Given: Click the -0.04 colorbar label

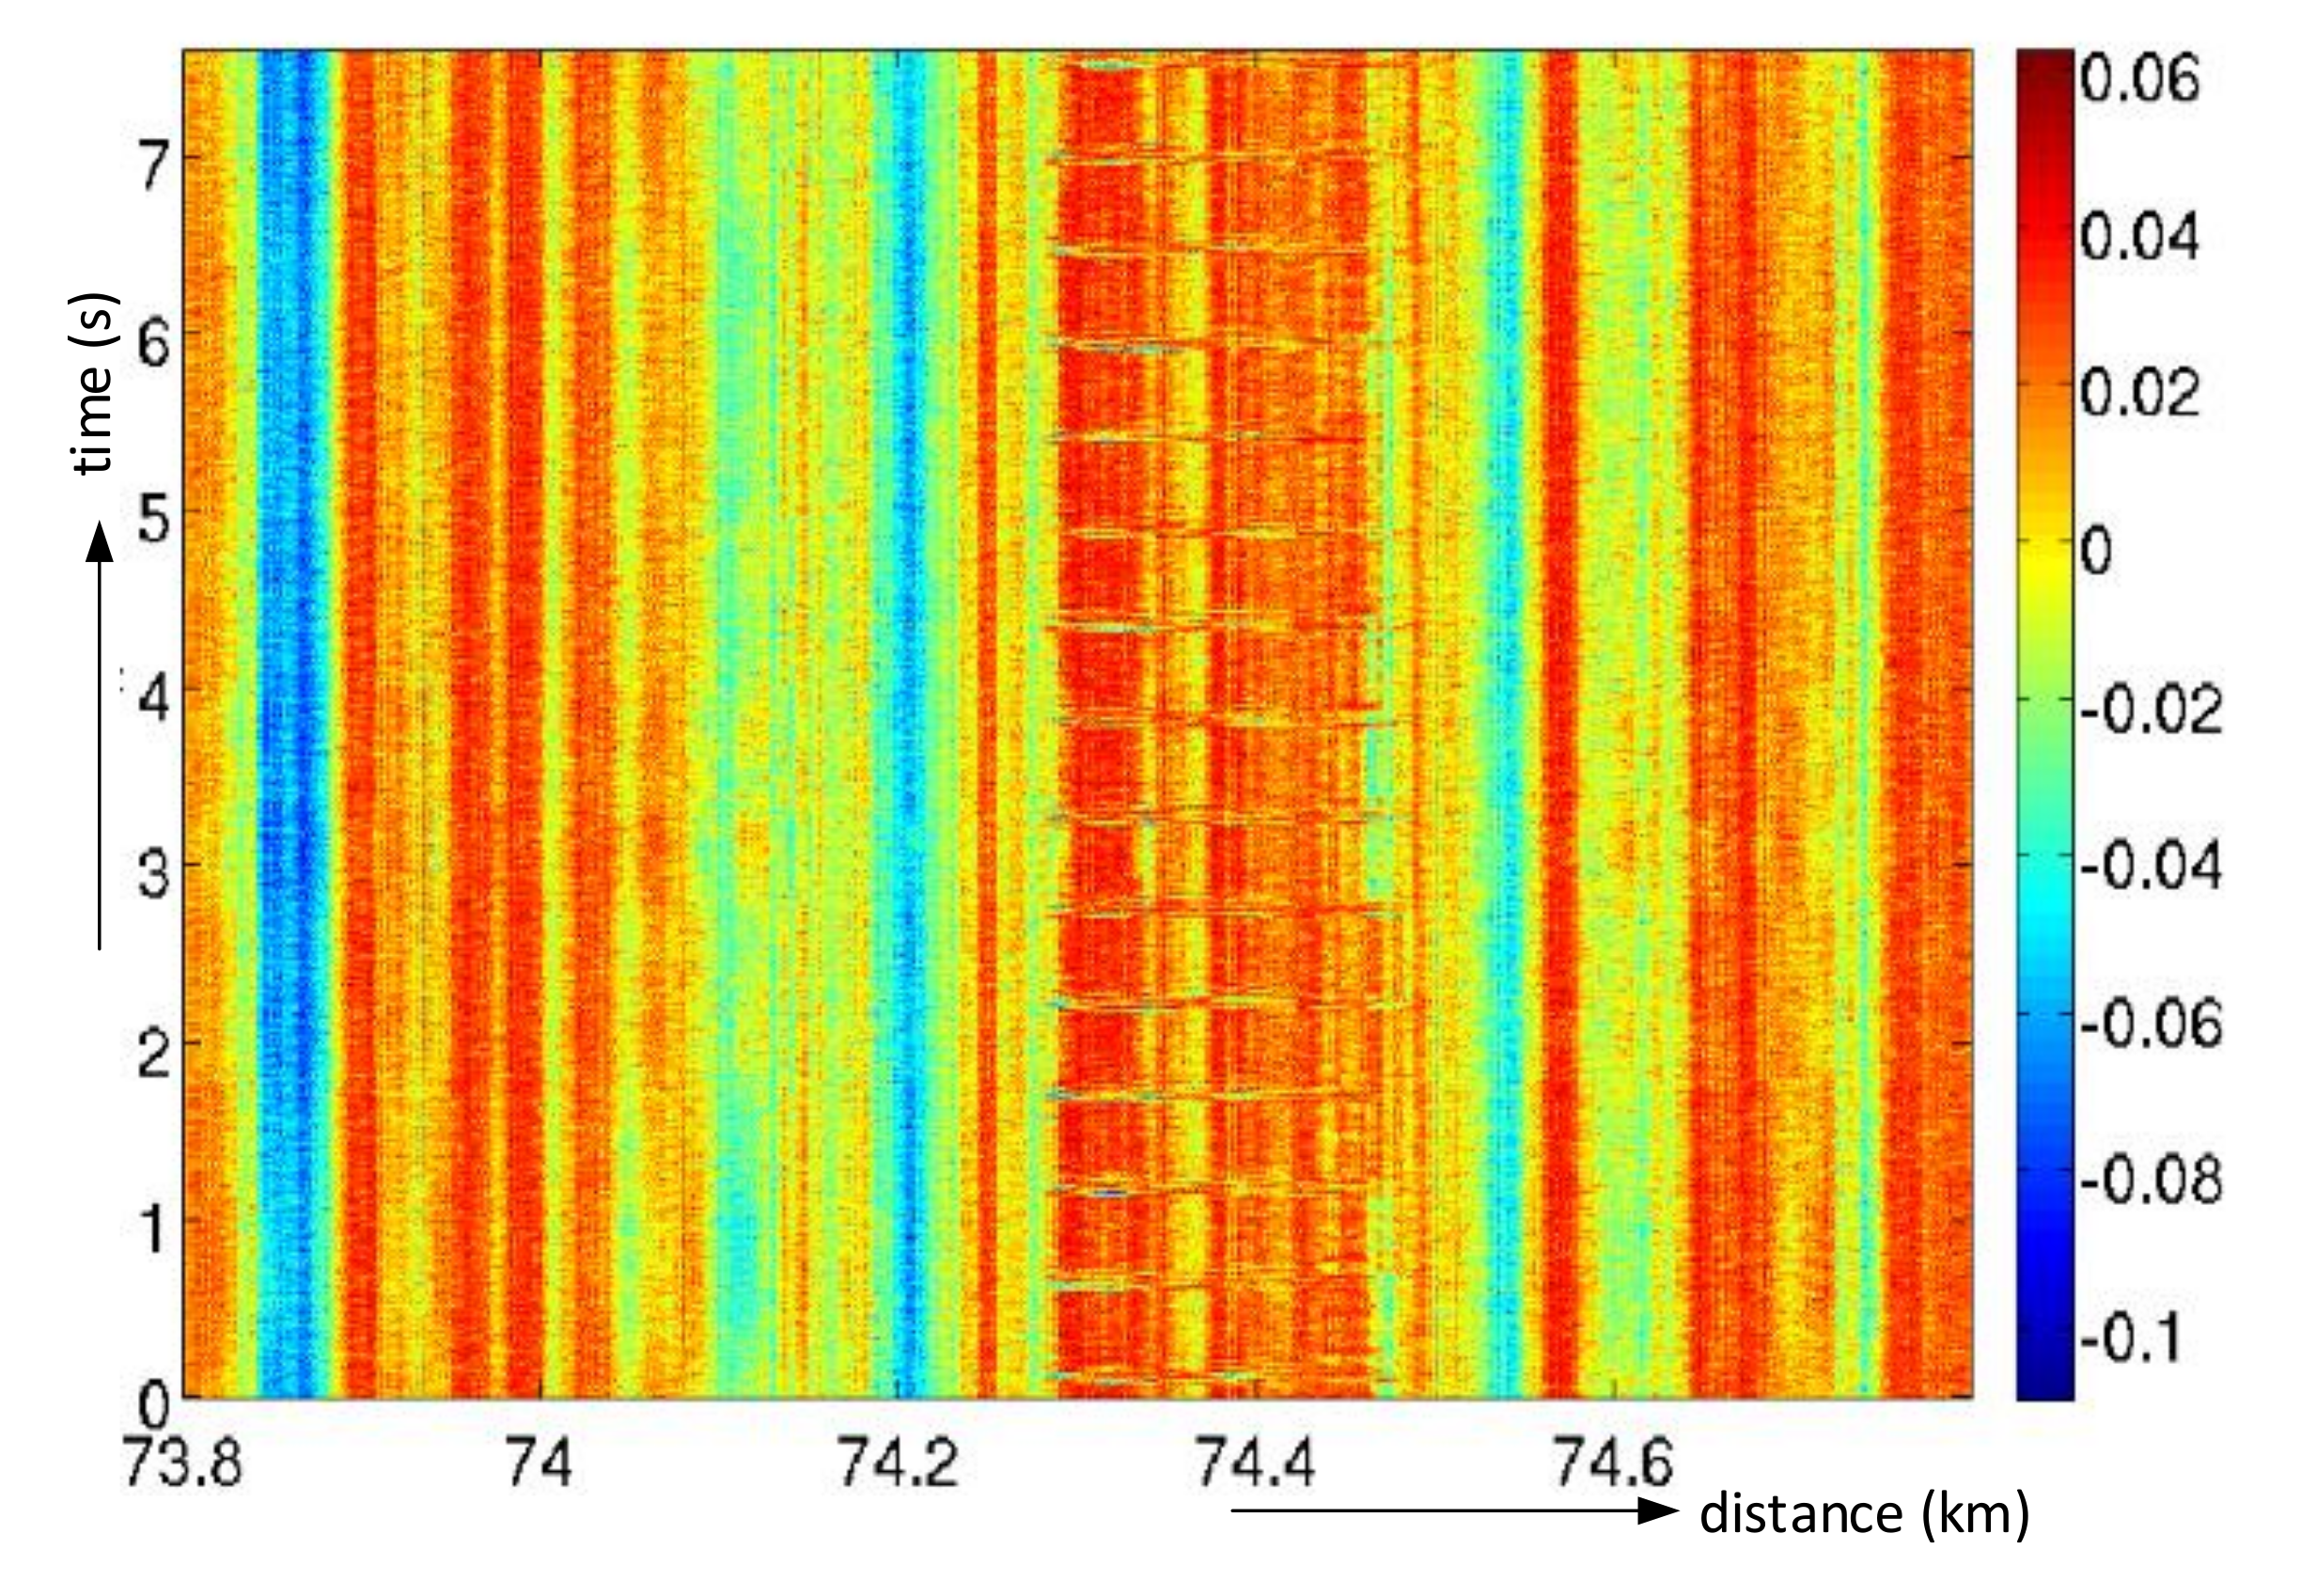Looking at the screenshot, I should pyautogui.click(x=2150, y=866).
